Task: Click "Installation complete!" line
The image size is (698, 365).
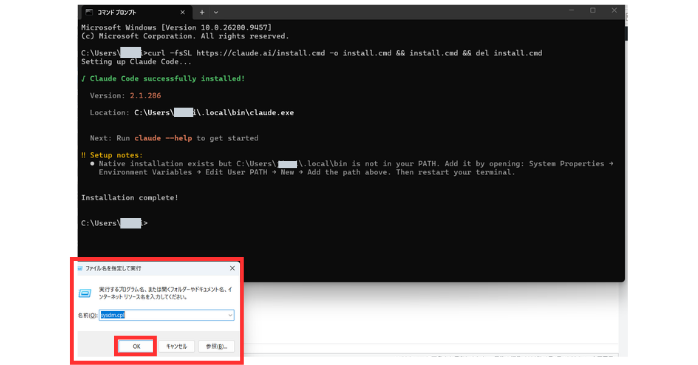Action: (130, 197)
